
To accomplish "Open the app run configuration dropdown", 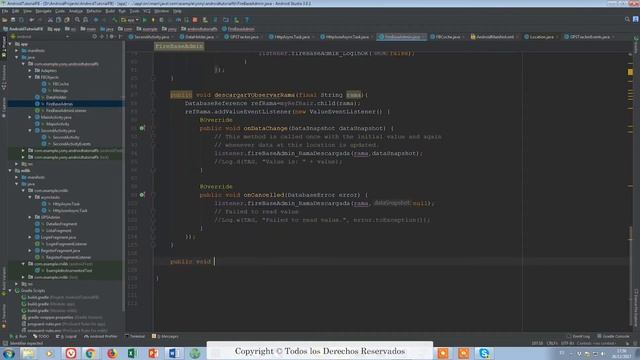I will (130, 20).
